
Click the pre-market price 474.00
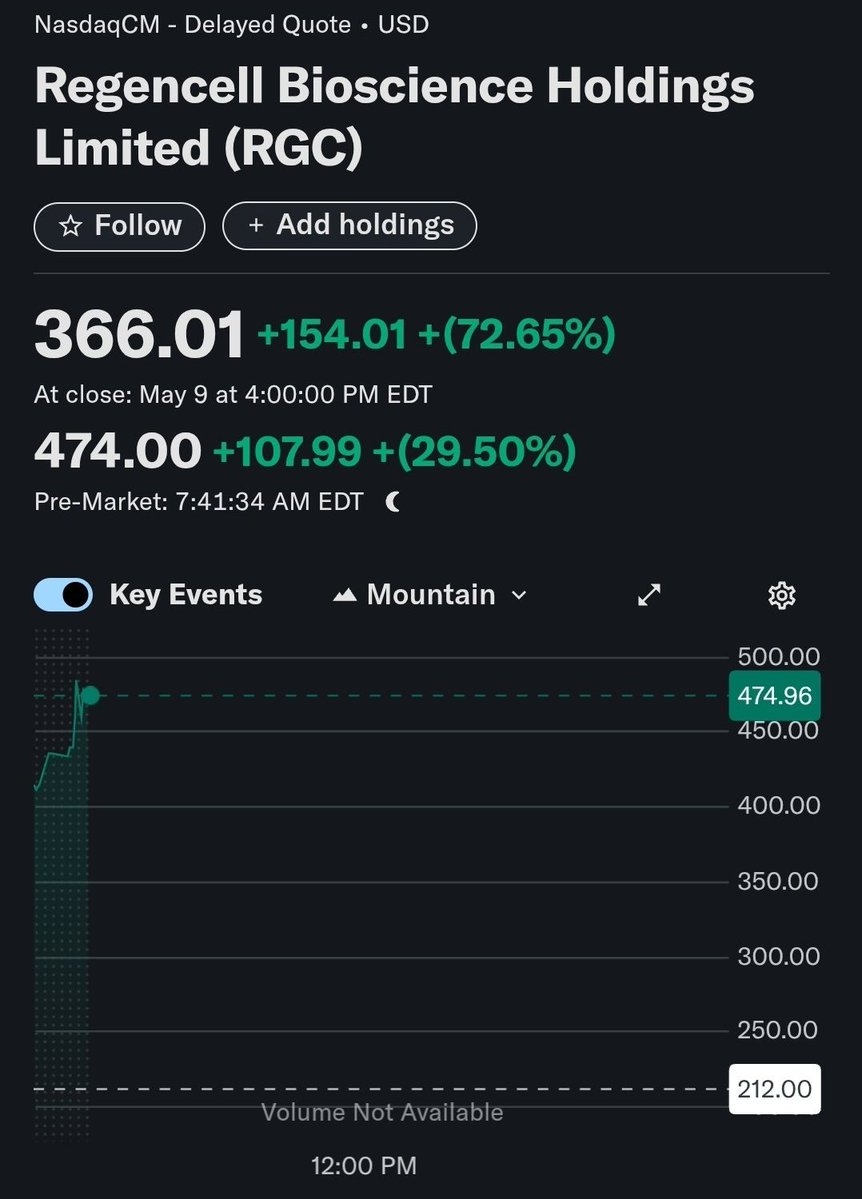click(118, 450)
